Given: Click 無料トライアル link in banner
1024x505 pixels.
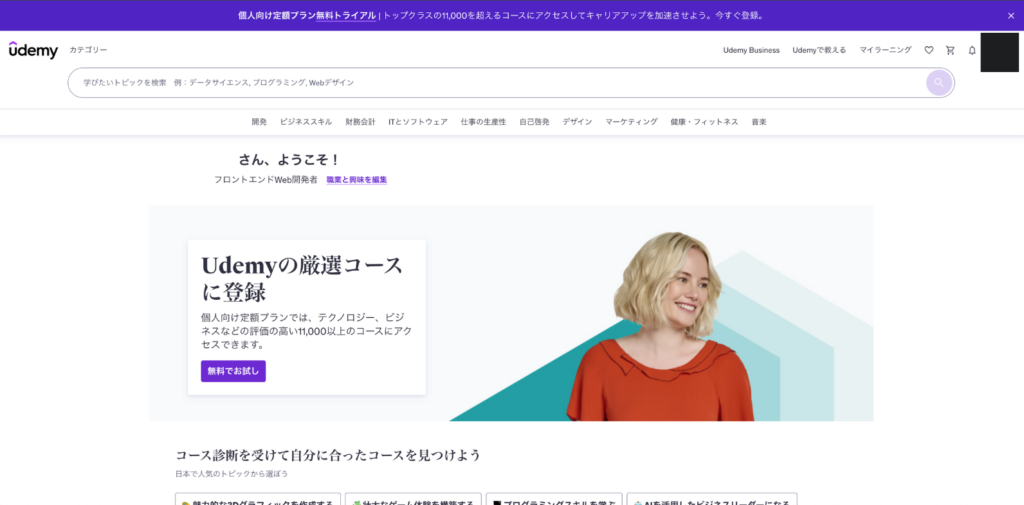Looking at the screenshot, I should (x=346, y=16).
